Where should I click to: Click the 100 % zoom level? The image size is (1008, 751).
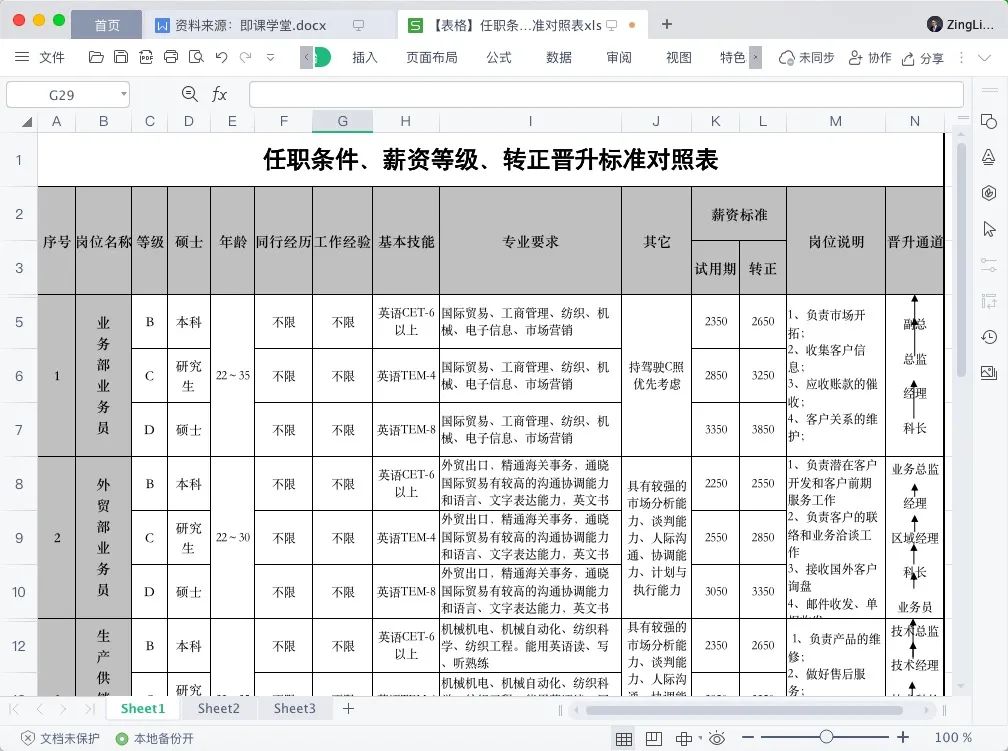coord(953,737)
